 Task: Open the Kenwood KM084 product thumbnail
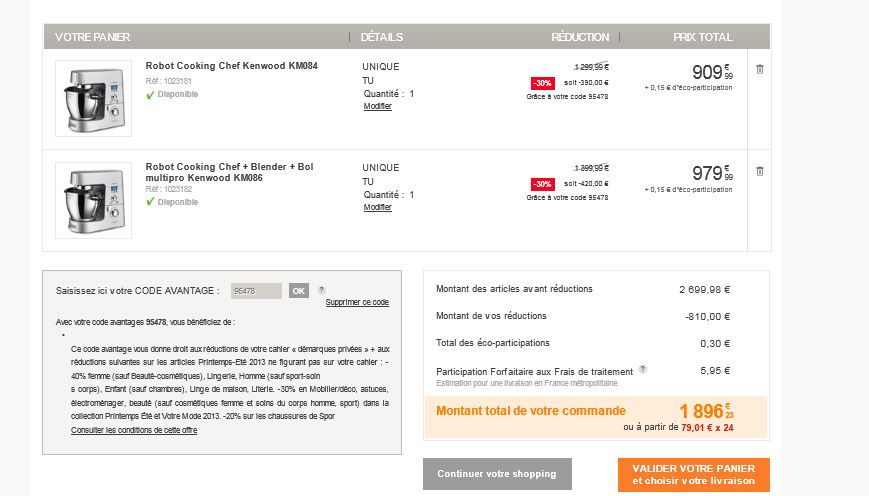coord(93,98)
